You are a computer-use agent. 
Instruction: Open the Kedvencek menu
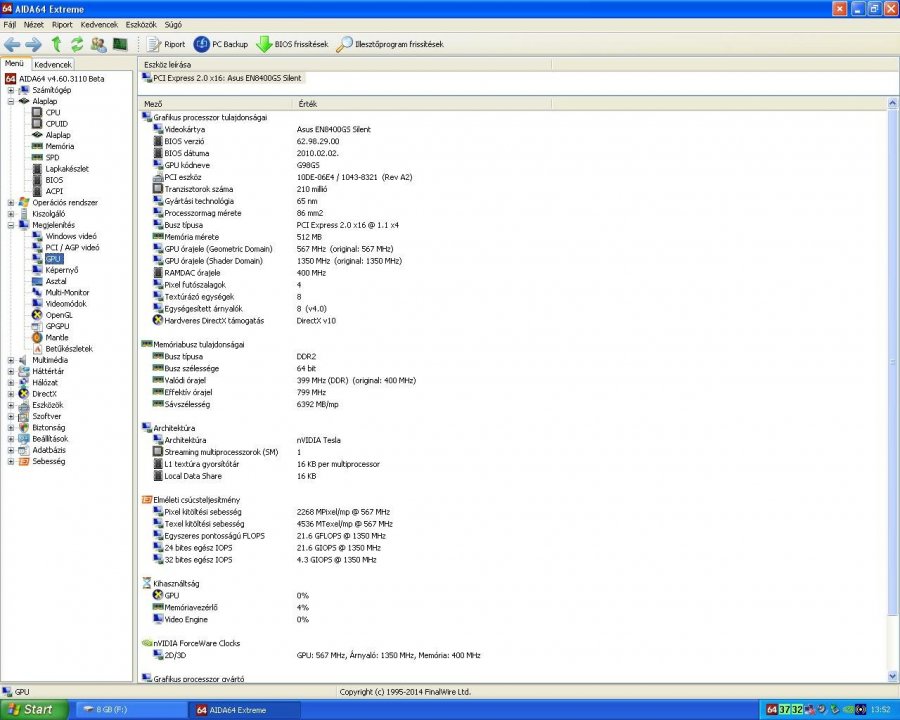coord(99,25)
